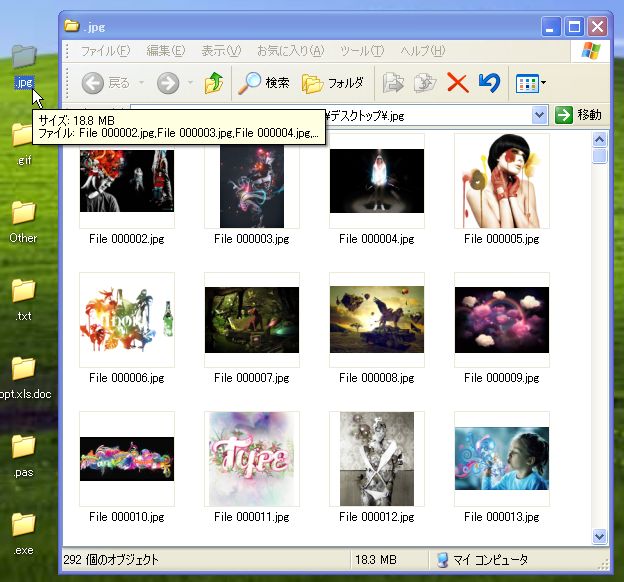Open the ツール(T) menu
Viewport: 624px width, 582px height.
tap(362, 51)
